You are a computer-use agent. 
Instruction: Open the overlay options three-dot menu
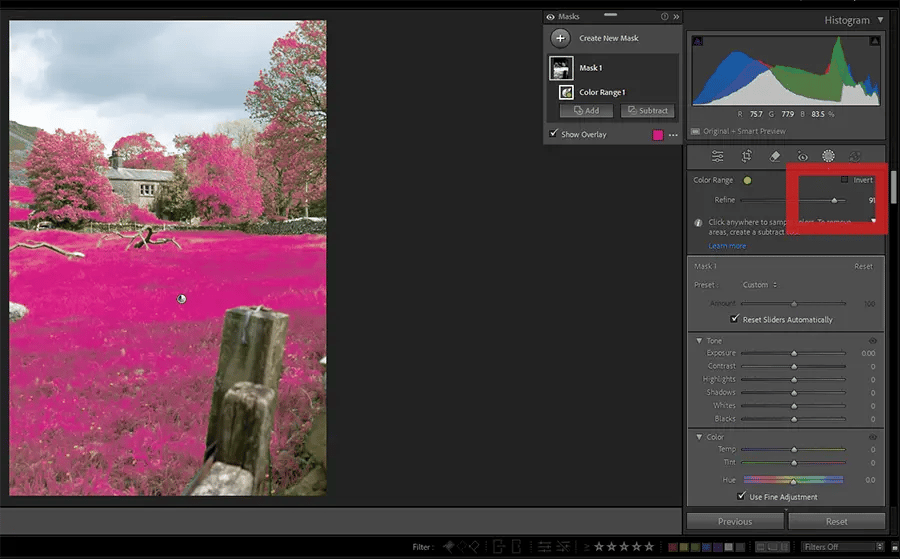[673, 135]
